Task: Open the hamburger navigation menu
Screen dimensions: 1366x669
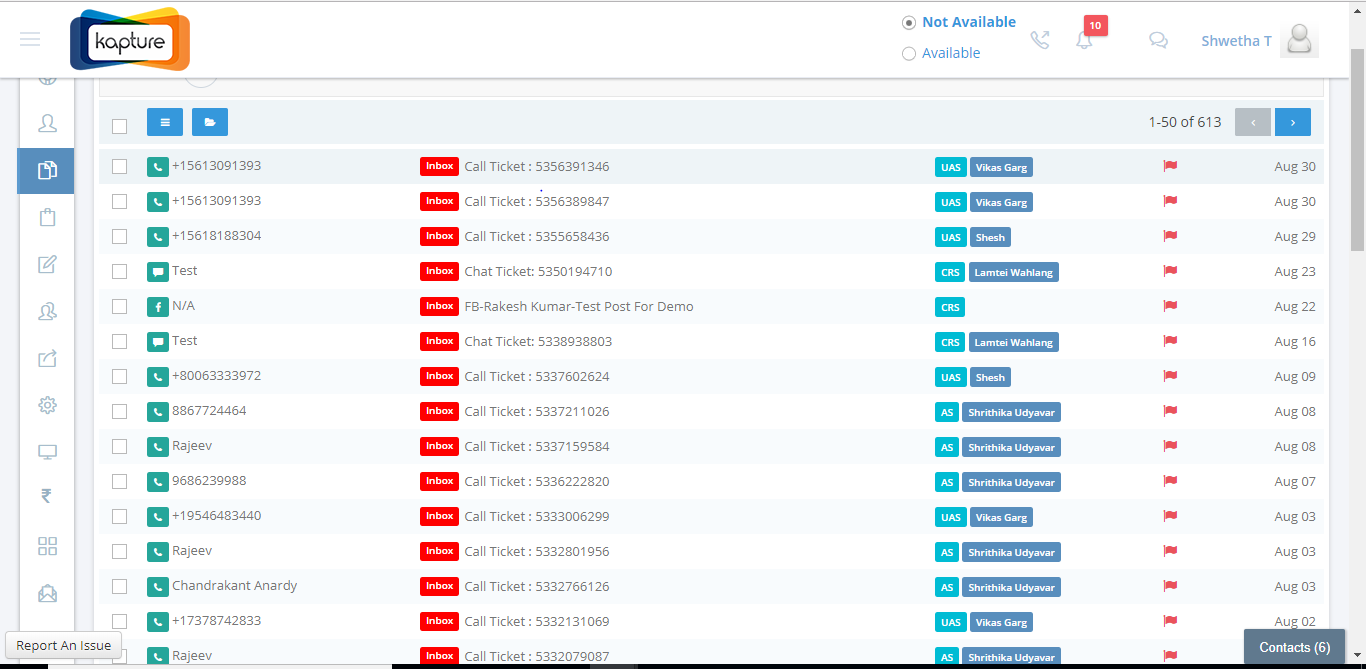Action: (x=30, y=39)
